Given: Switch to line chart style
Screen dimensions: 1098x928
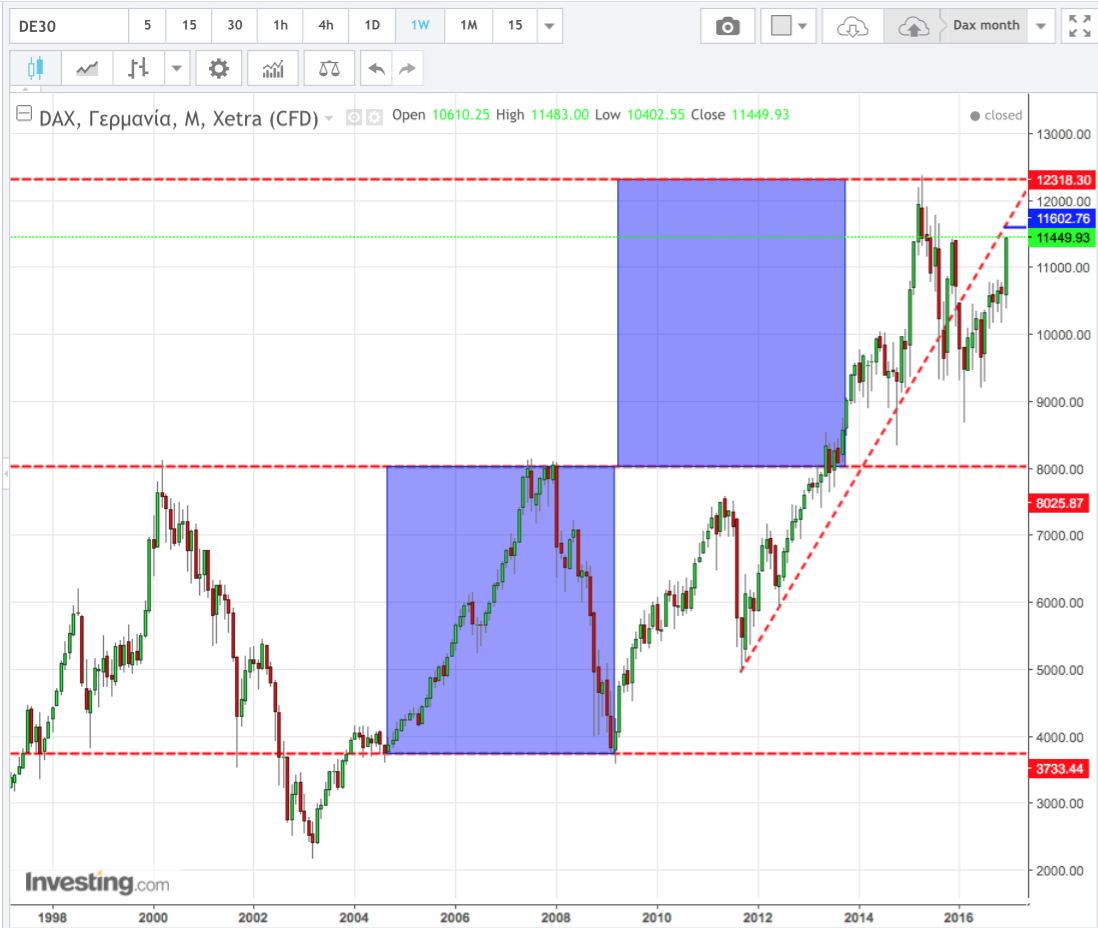Looking at the screenshot, I should pos(86,67).
